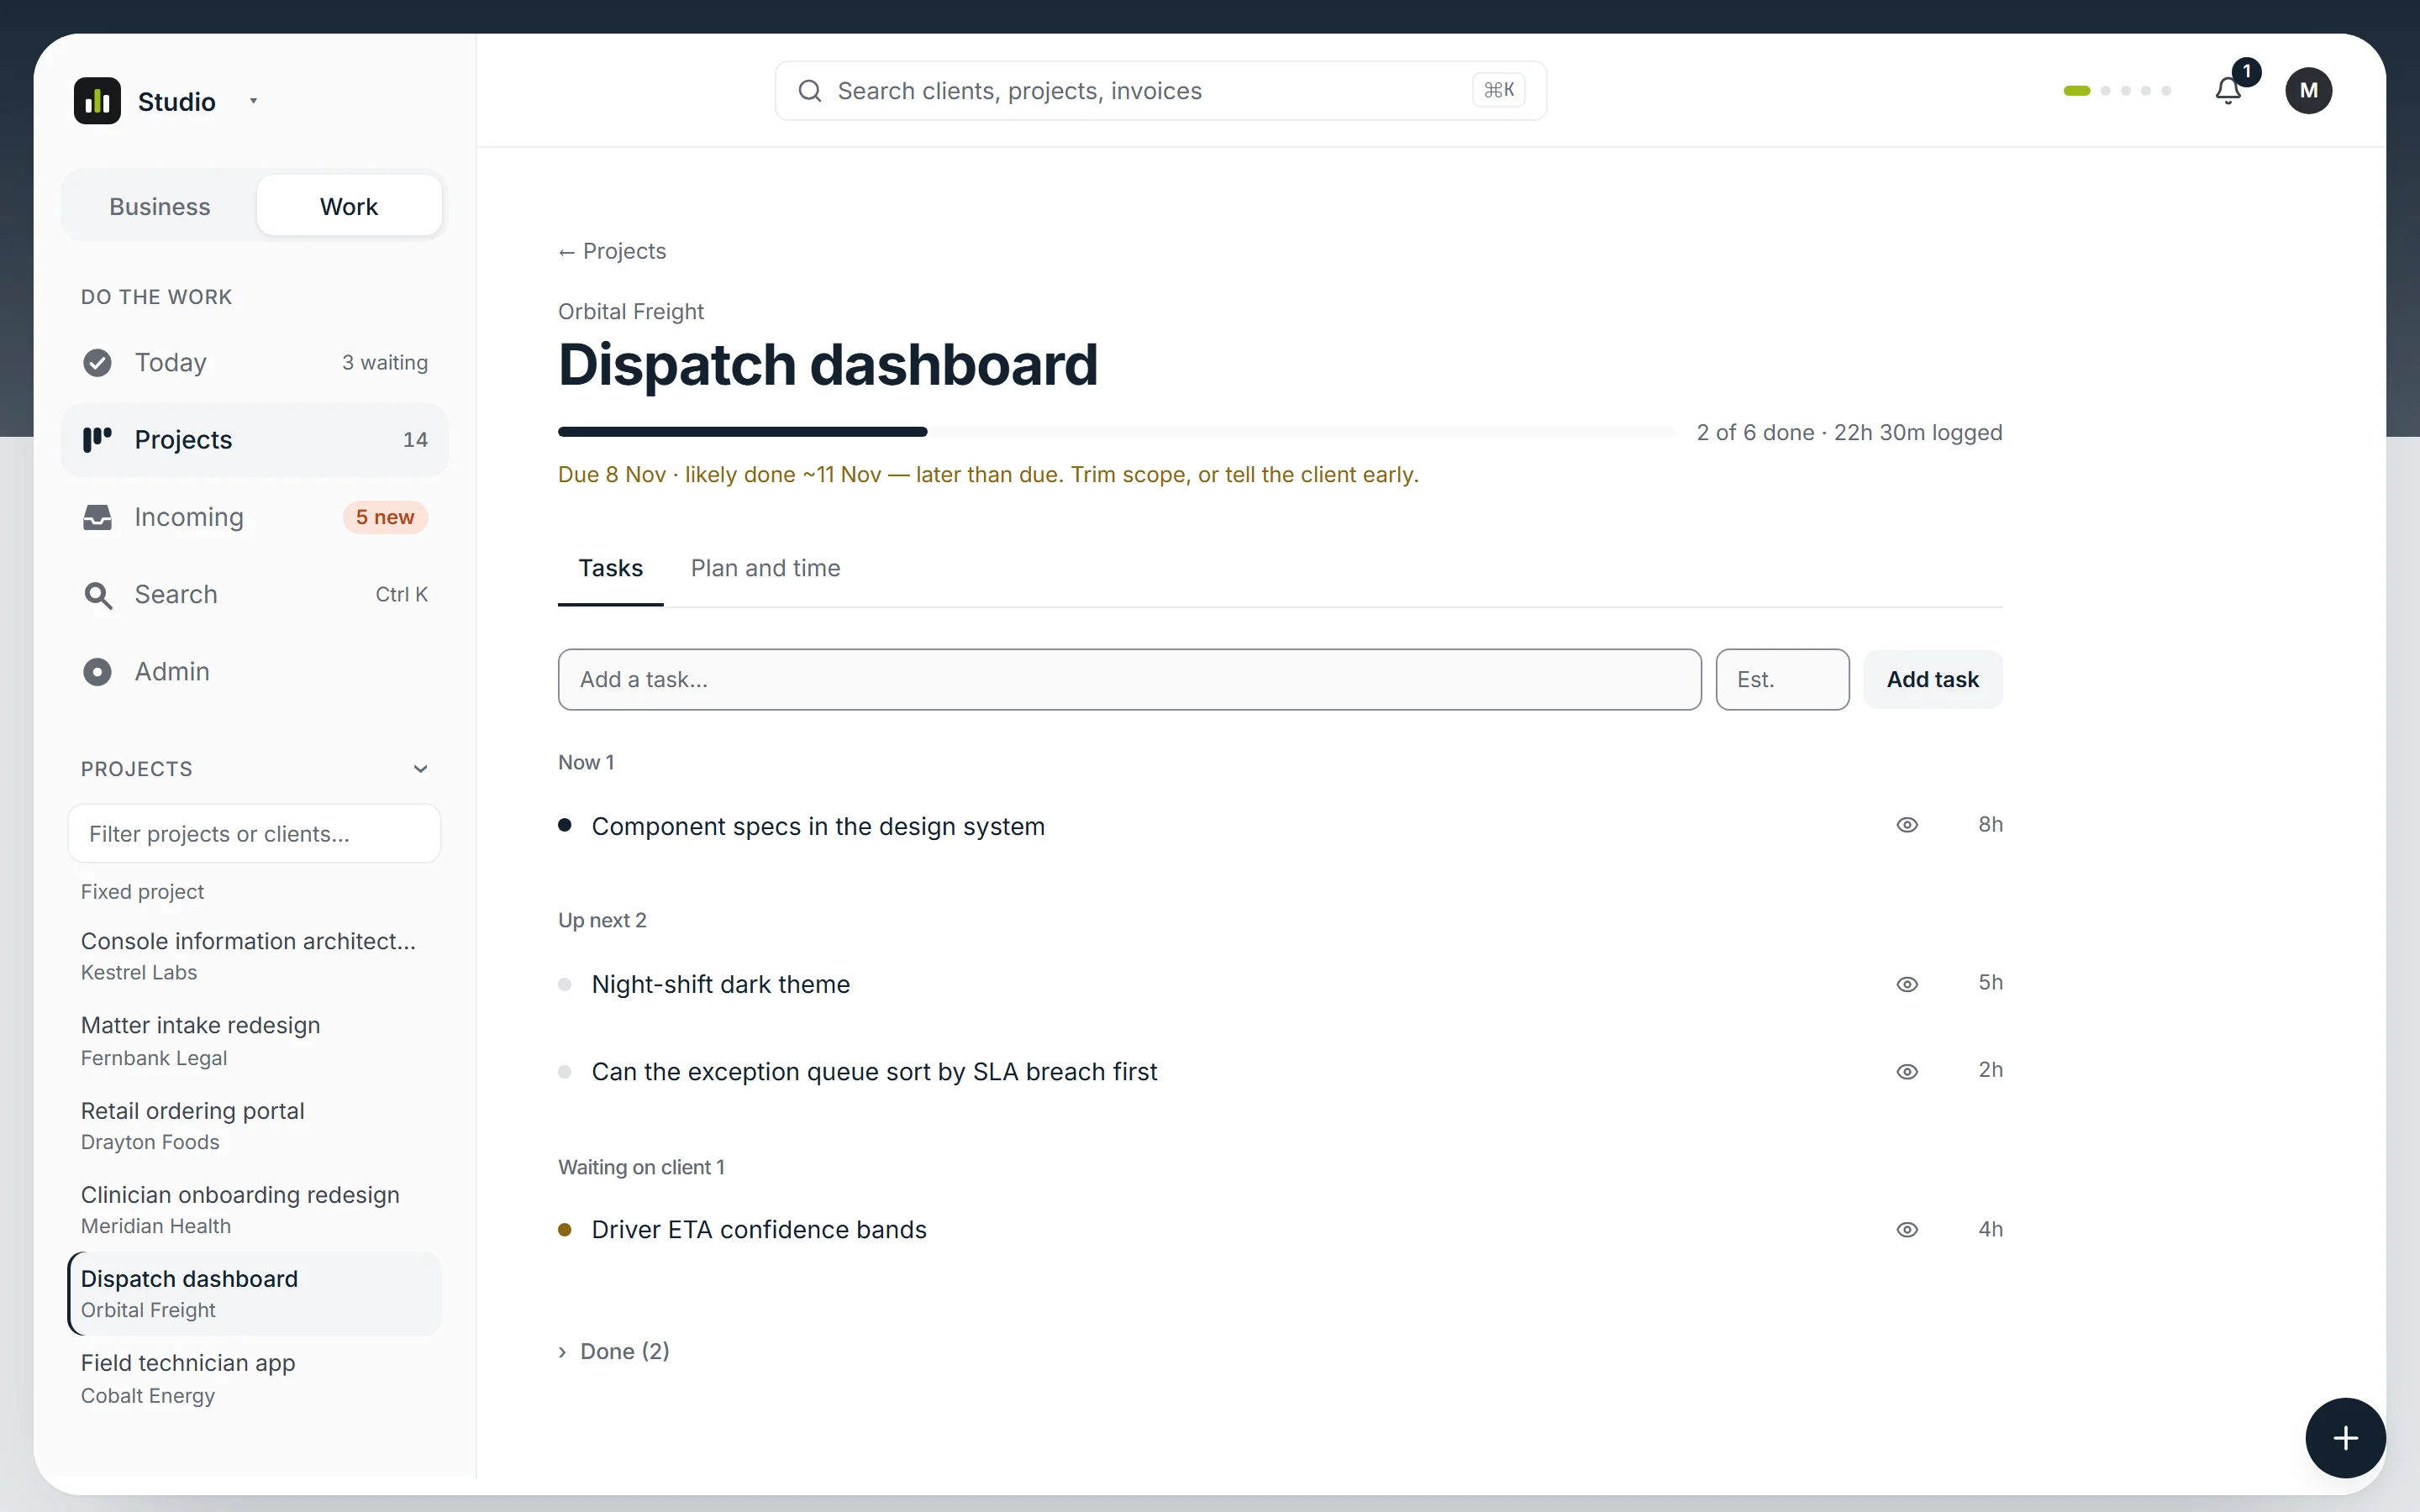Switch to Business mode
This screenshot has height=1512, width=2420.
160,206
